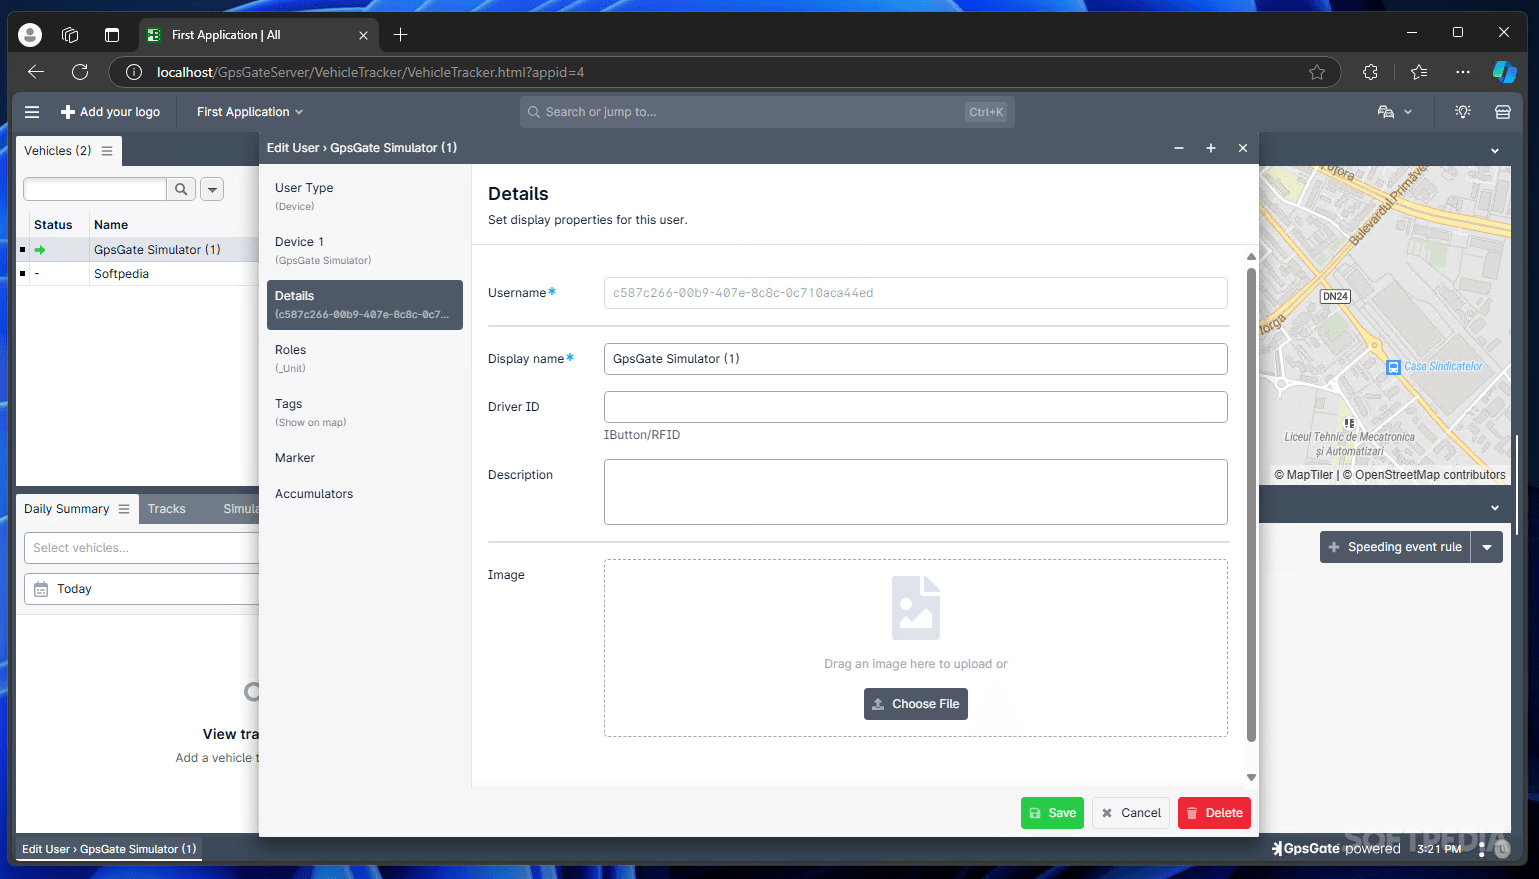Click the site information icon
The width and height of the screenshot is (1539, 879).
pos(134,72)
